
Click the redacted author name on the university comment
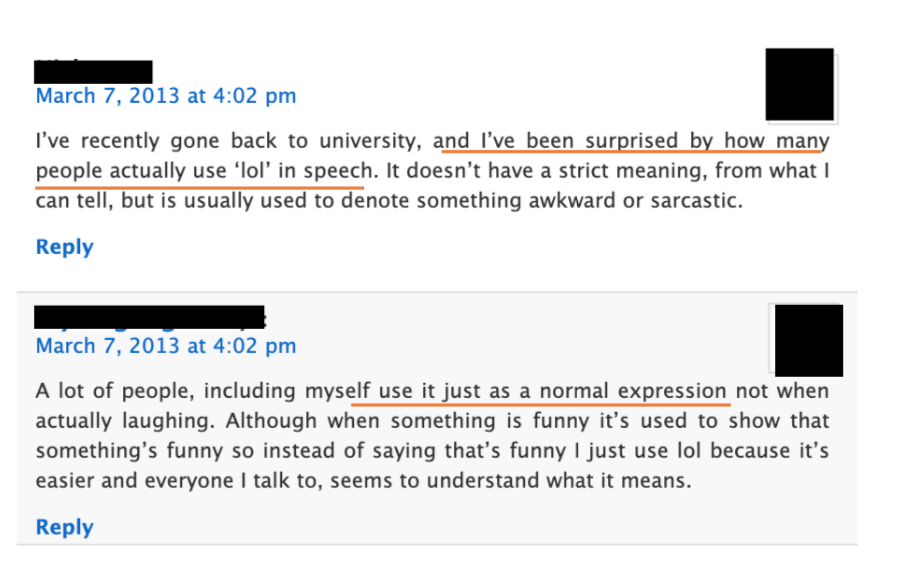click(x=93, y=72)
